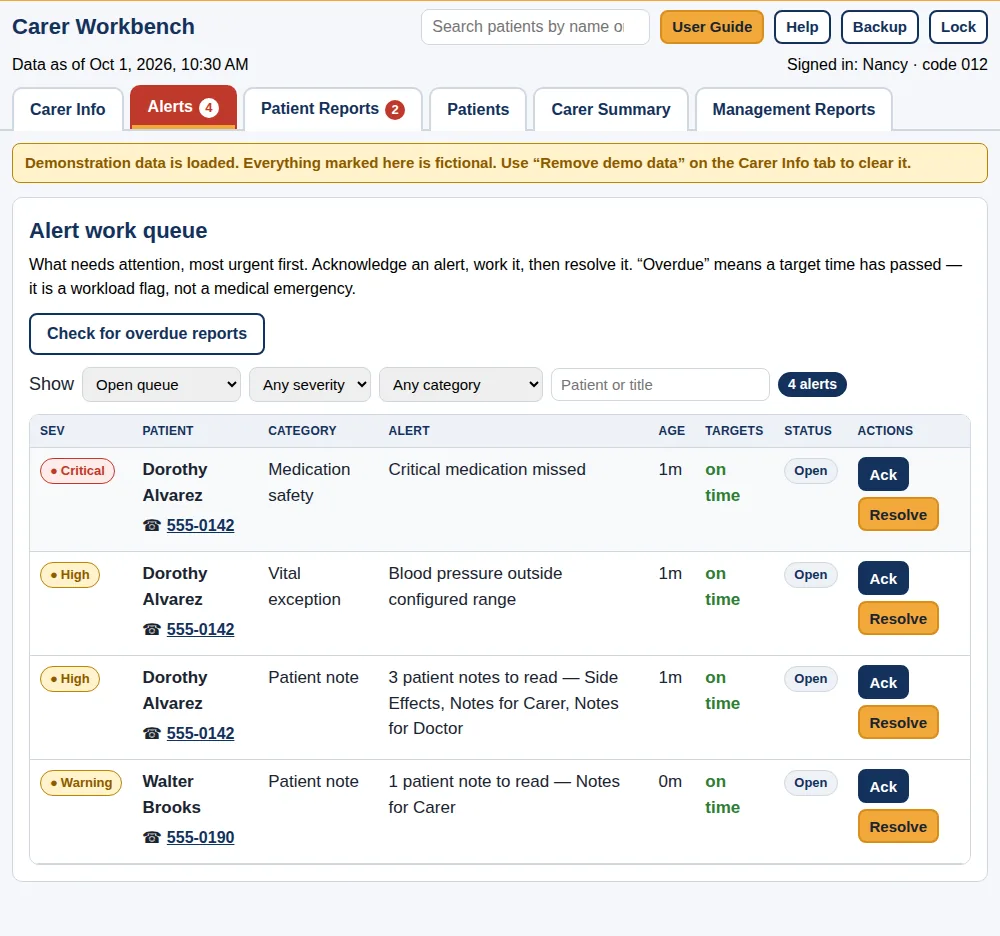The image size is (1000, 936).
Task: Expand the Any category dropdown
Action: [x=460, y=384]
